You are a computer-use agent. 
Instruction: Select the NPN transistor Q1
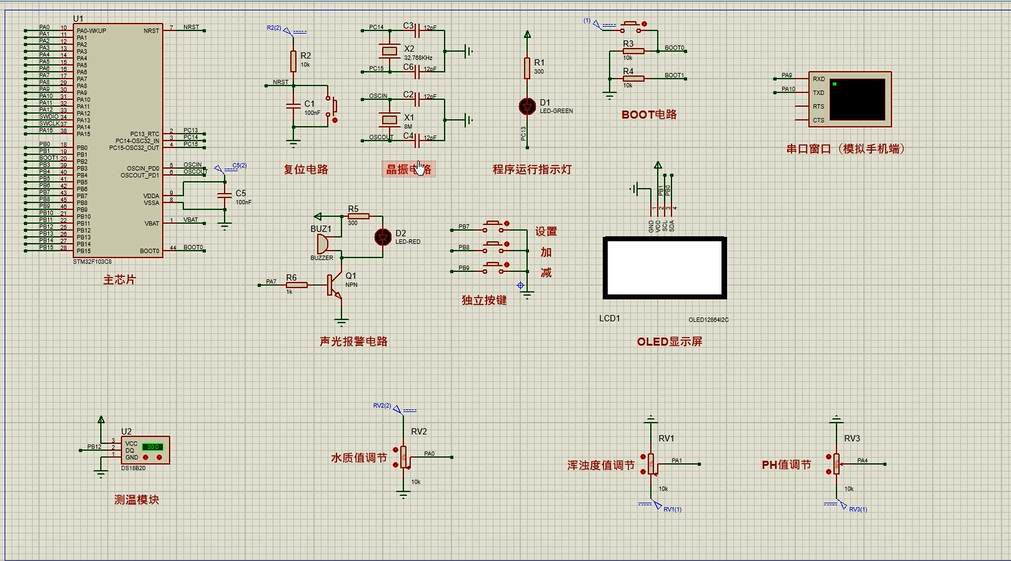tap(335, 284)
